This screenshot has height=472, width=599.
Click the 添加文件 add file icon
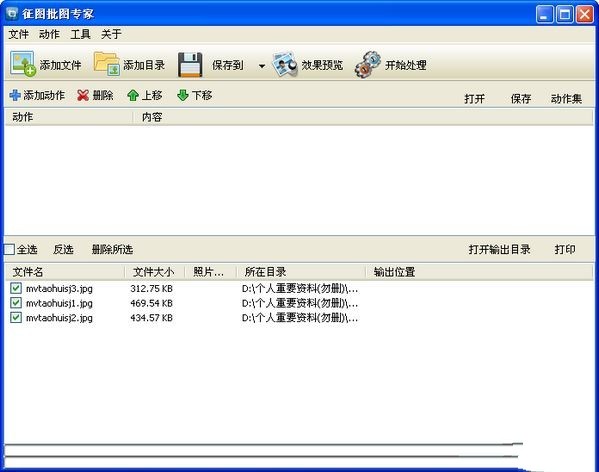pos(23,63)
